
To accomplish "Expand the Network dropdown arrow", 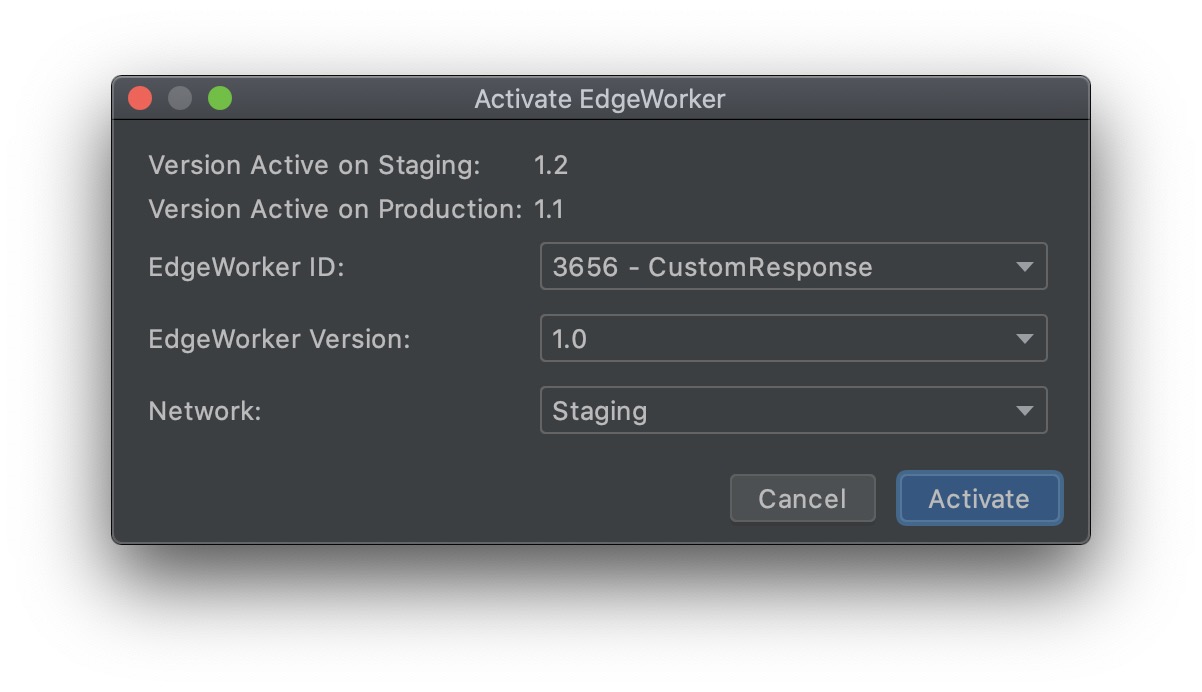I will click(1024, 411).
